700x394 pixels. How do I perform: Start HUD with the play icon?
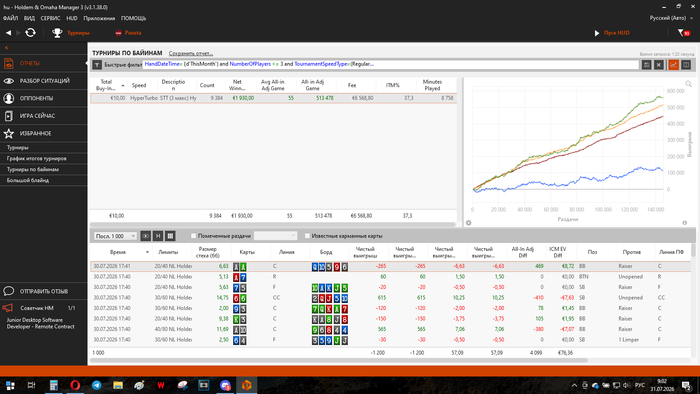[x=597, y=33]
